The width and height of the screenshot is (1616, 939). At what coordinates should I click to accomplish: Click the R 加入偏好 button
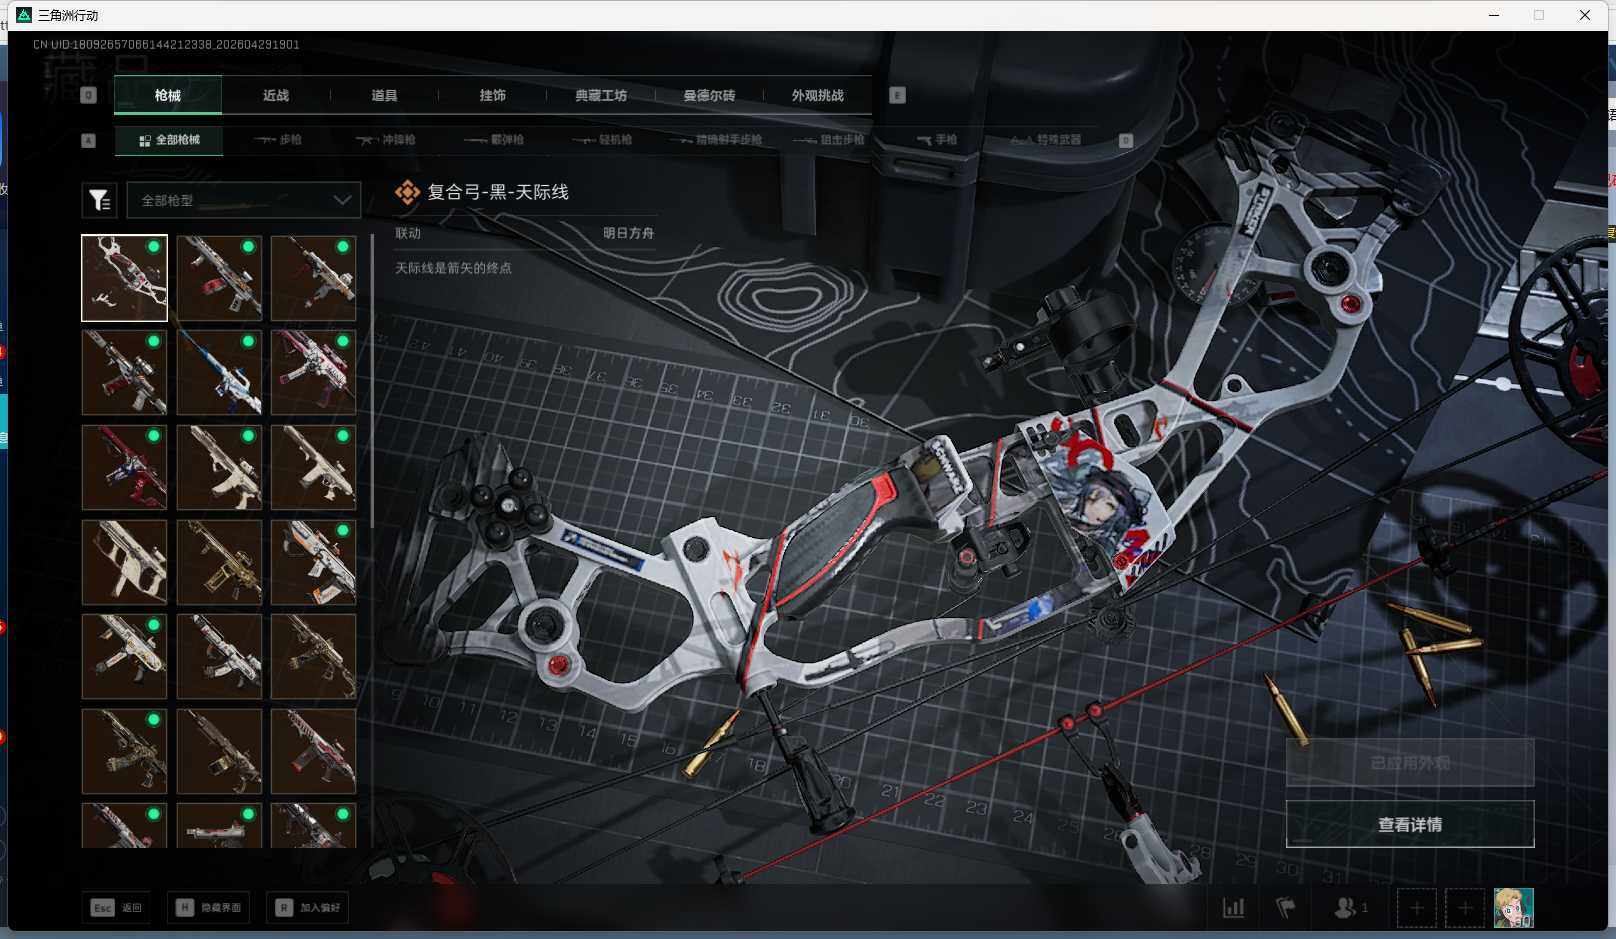tap(308, 908)
